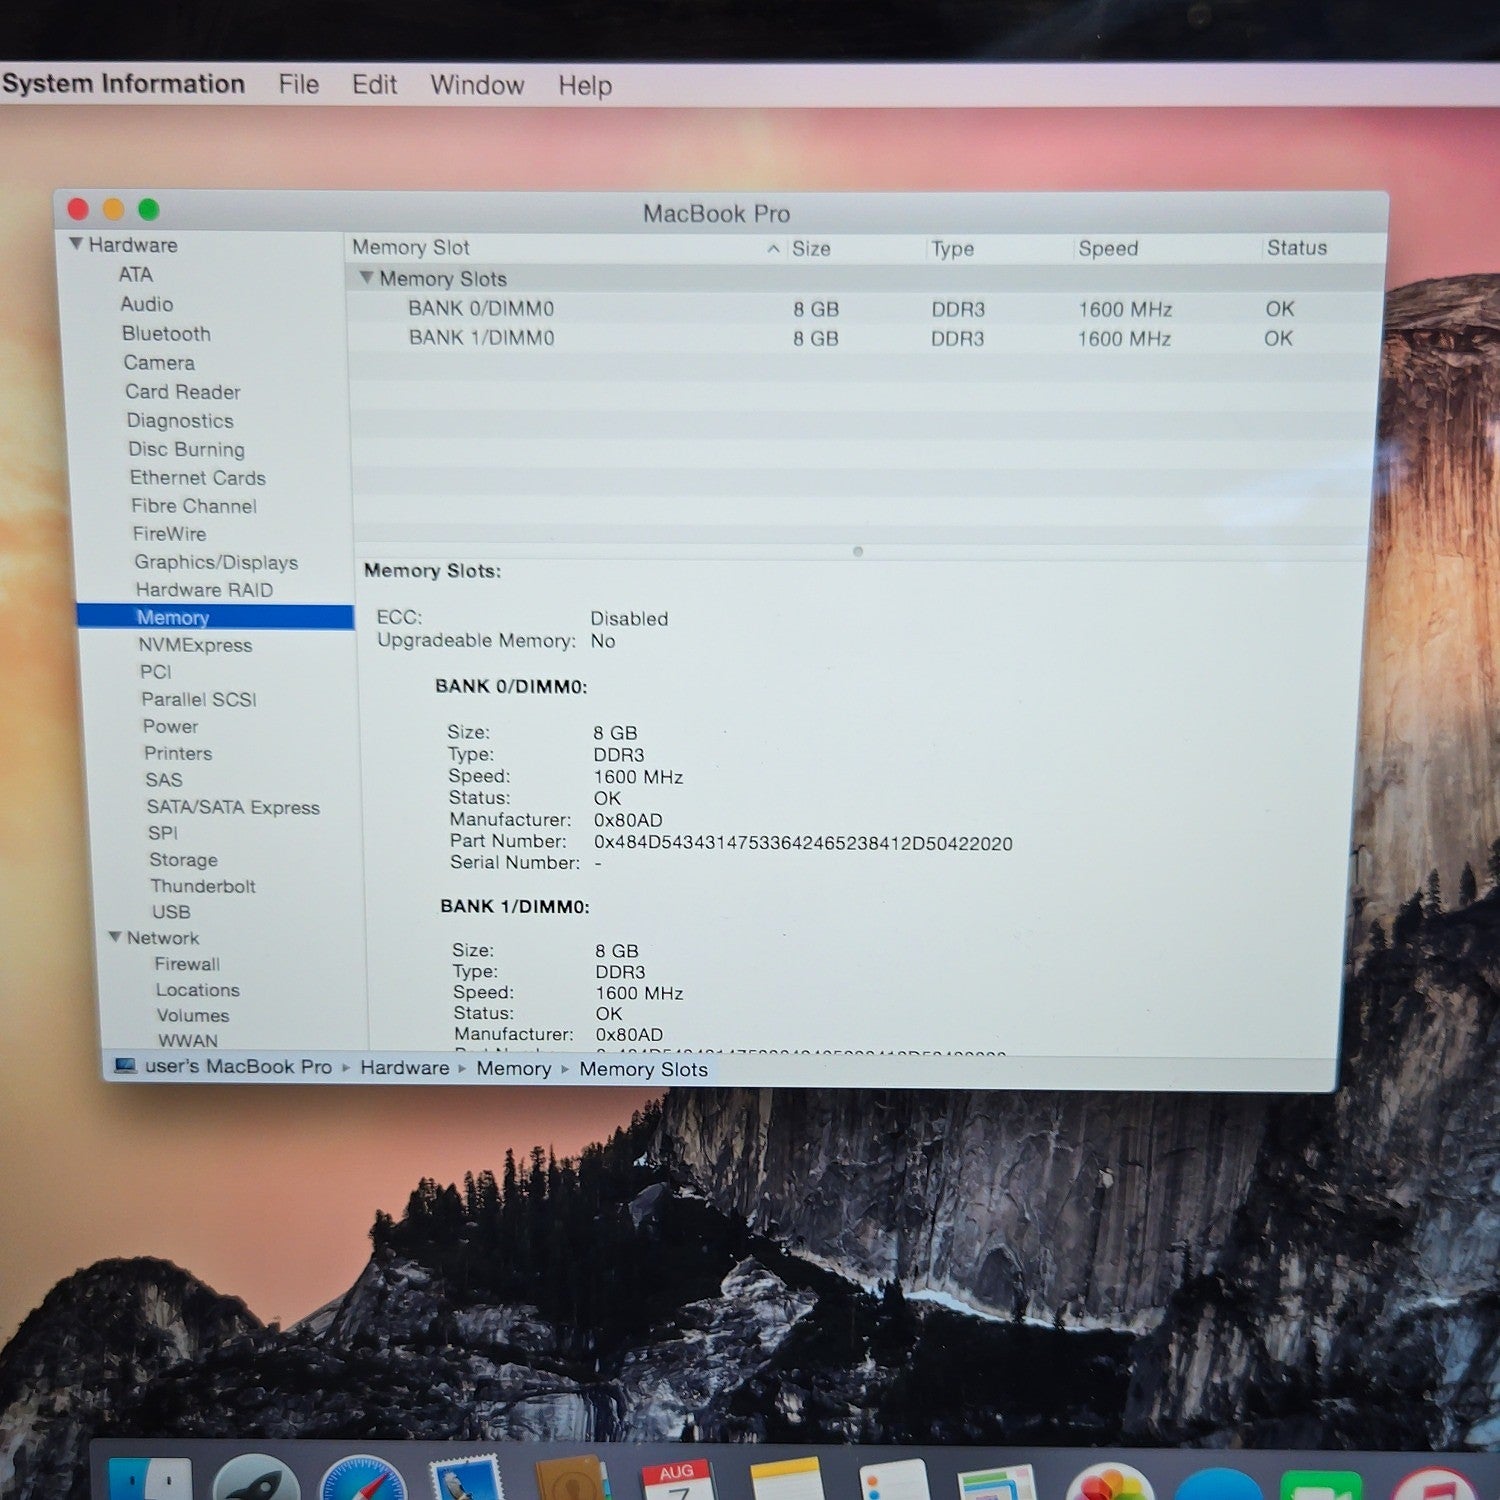
Task: Click Memory Slots in the path bar
Action: [x=644, y=1069]
